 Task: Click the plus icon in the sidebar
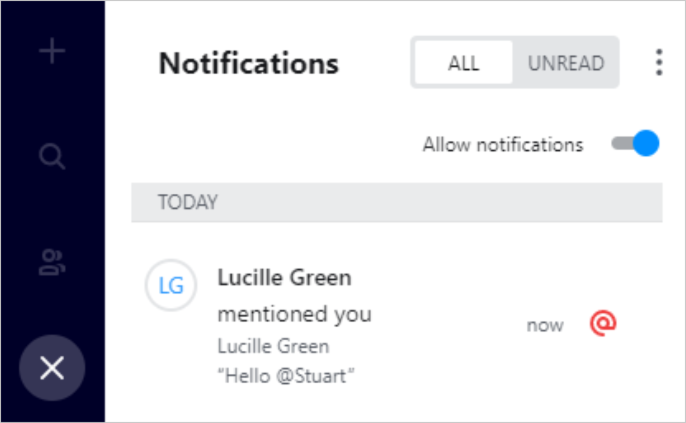coord(52,51)
